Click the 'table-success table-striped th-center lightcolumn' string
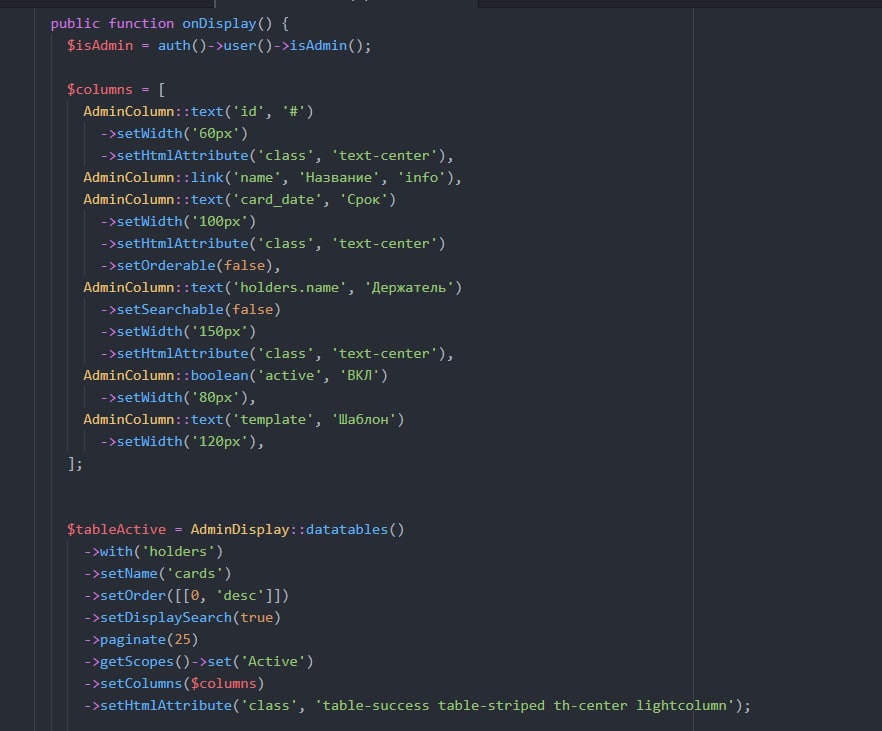The height and width of the screenshot is (731, 882). click(x=524, y=705)
